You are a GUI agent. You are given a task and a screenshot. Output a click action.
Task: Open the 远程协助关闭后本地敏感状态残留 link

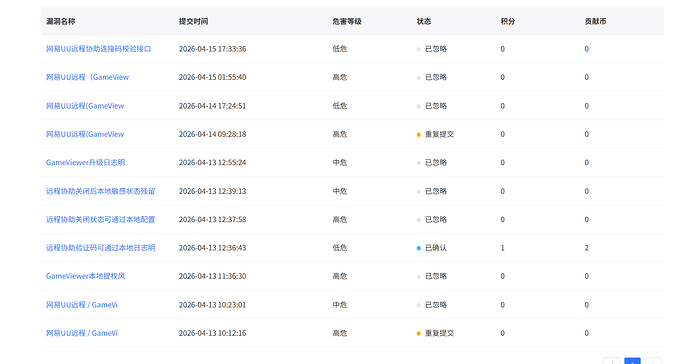[101, 191]
